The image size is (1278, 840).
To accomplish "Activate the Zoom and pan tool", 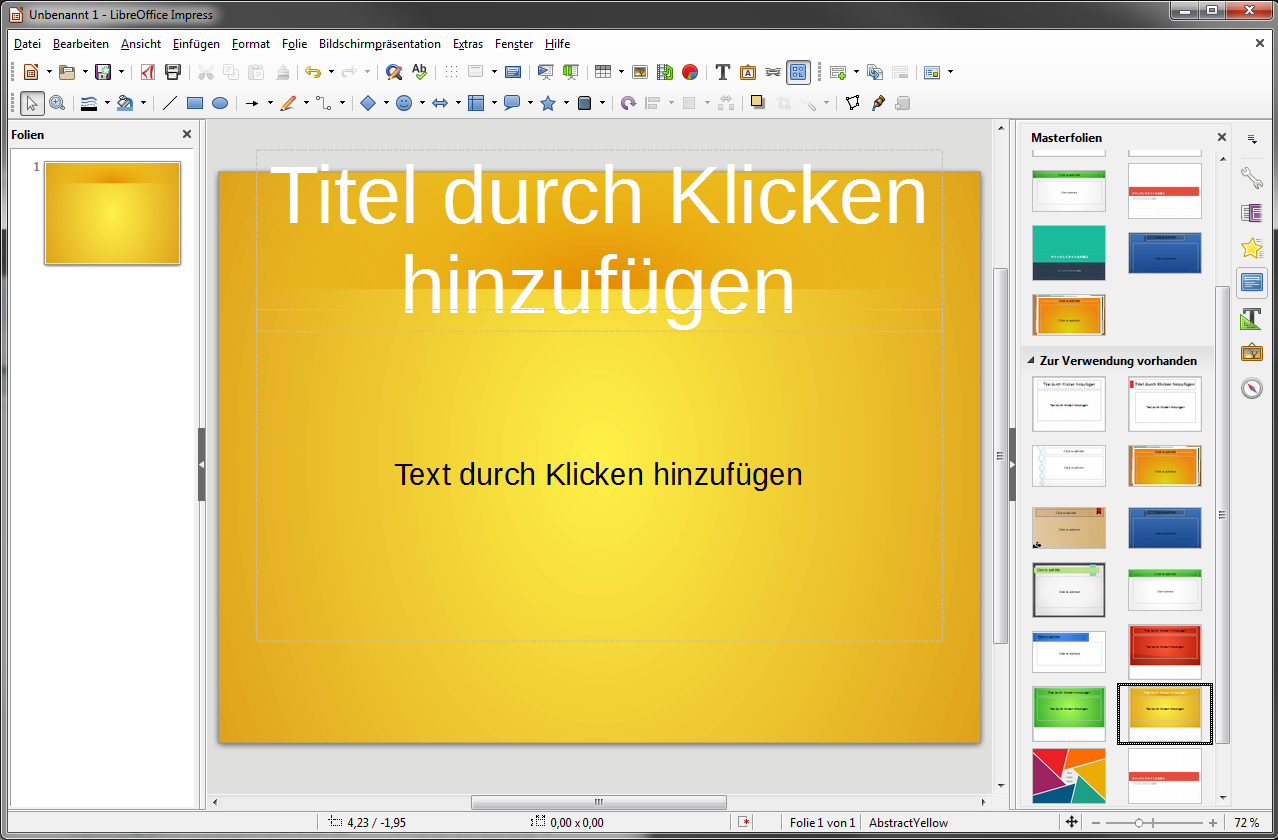I will tap(57, 103).
